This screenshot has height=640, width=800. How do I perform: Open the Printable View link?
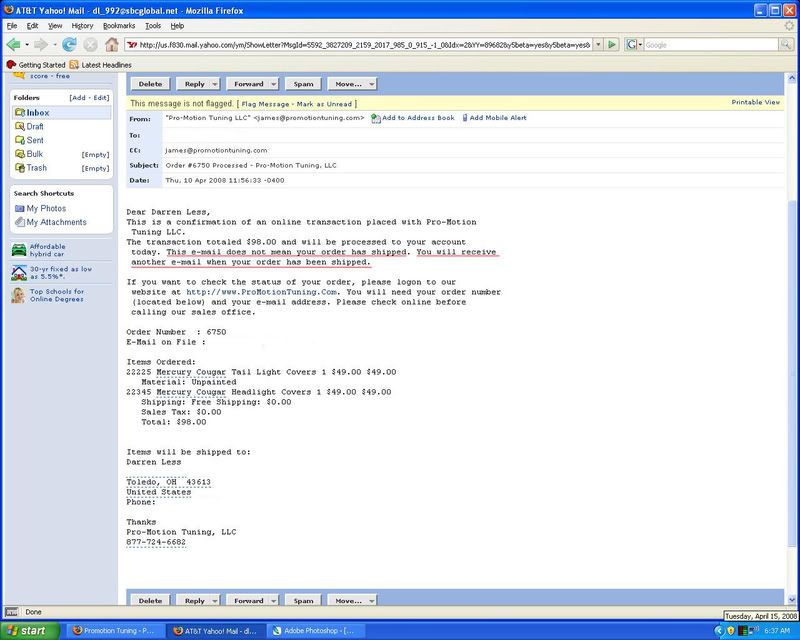click(756, 102)
